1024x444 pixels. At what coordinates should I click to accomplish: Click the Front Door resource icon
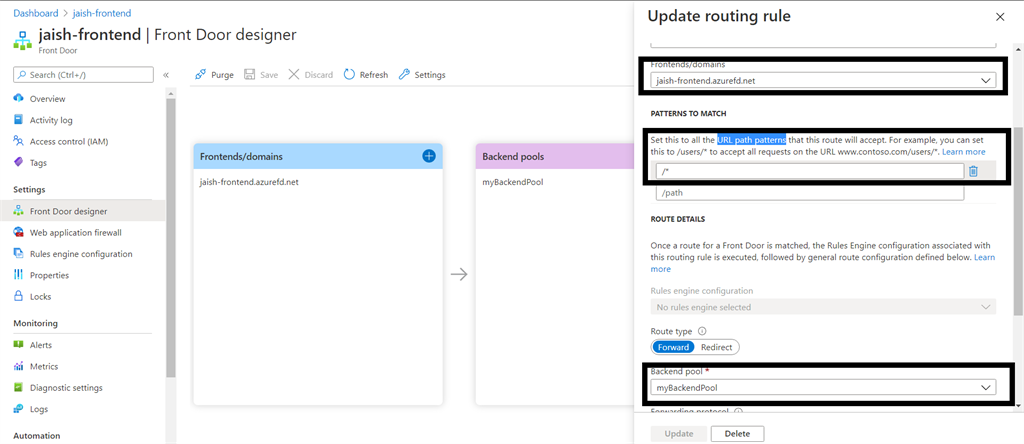tap(23, 39)
